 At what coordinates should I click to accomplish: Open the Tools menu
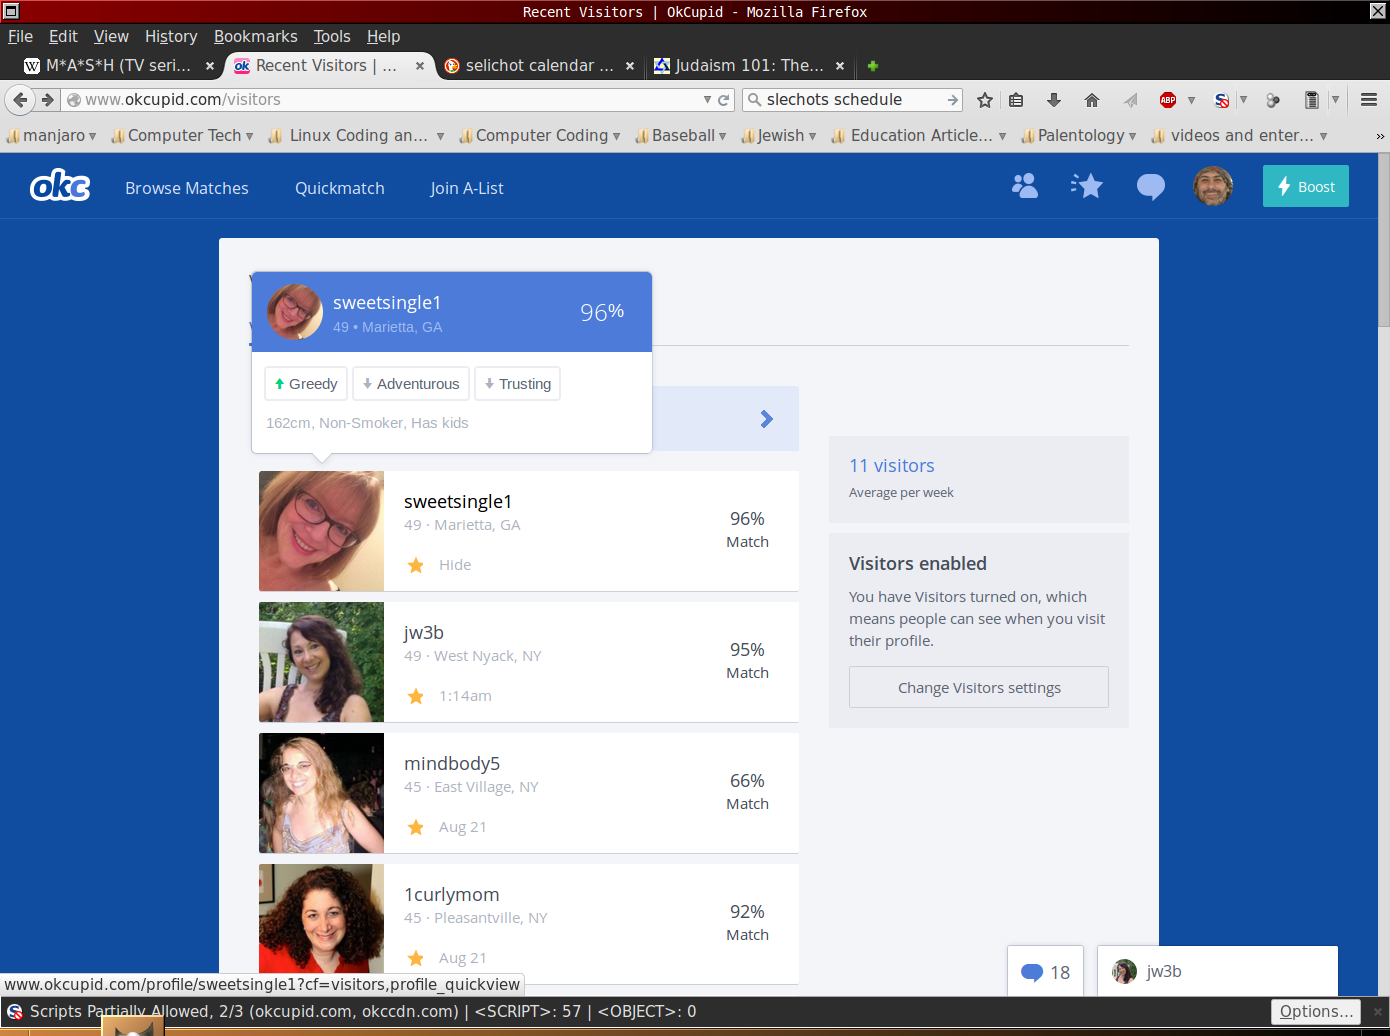click(332, 36)
